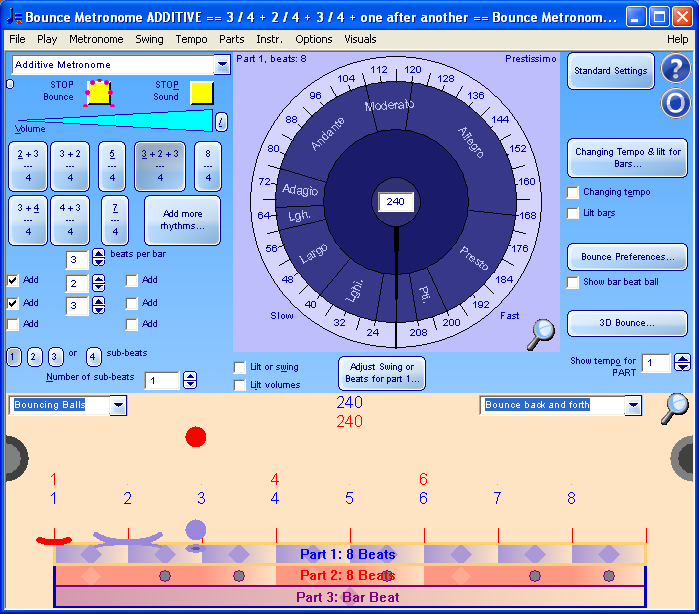Enable the Lilt volumes checkbox

(x=240, y=385)
